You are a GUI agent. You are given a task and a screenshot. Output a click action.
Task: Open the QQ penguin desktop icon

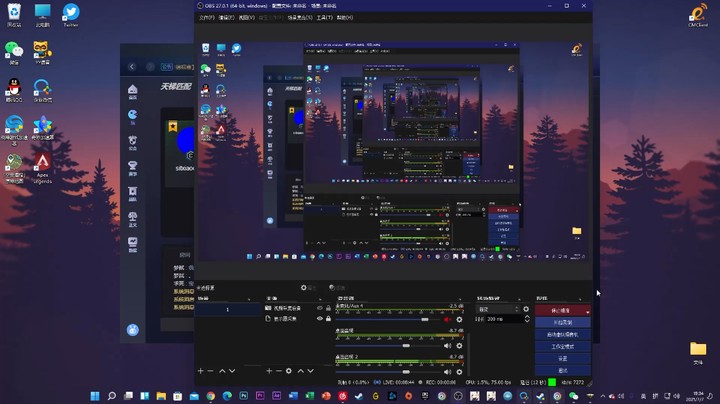14,90
